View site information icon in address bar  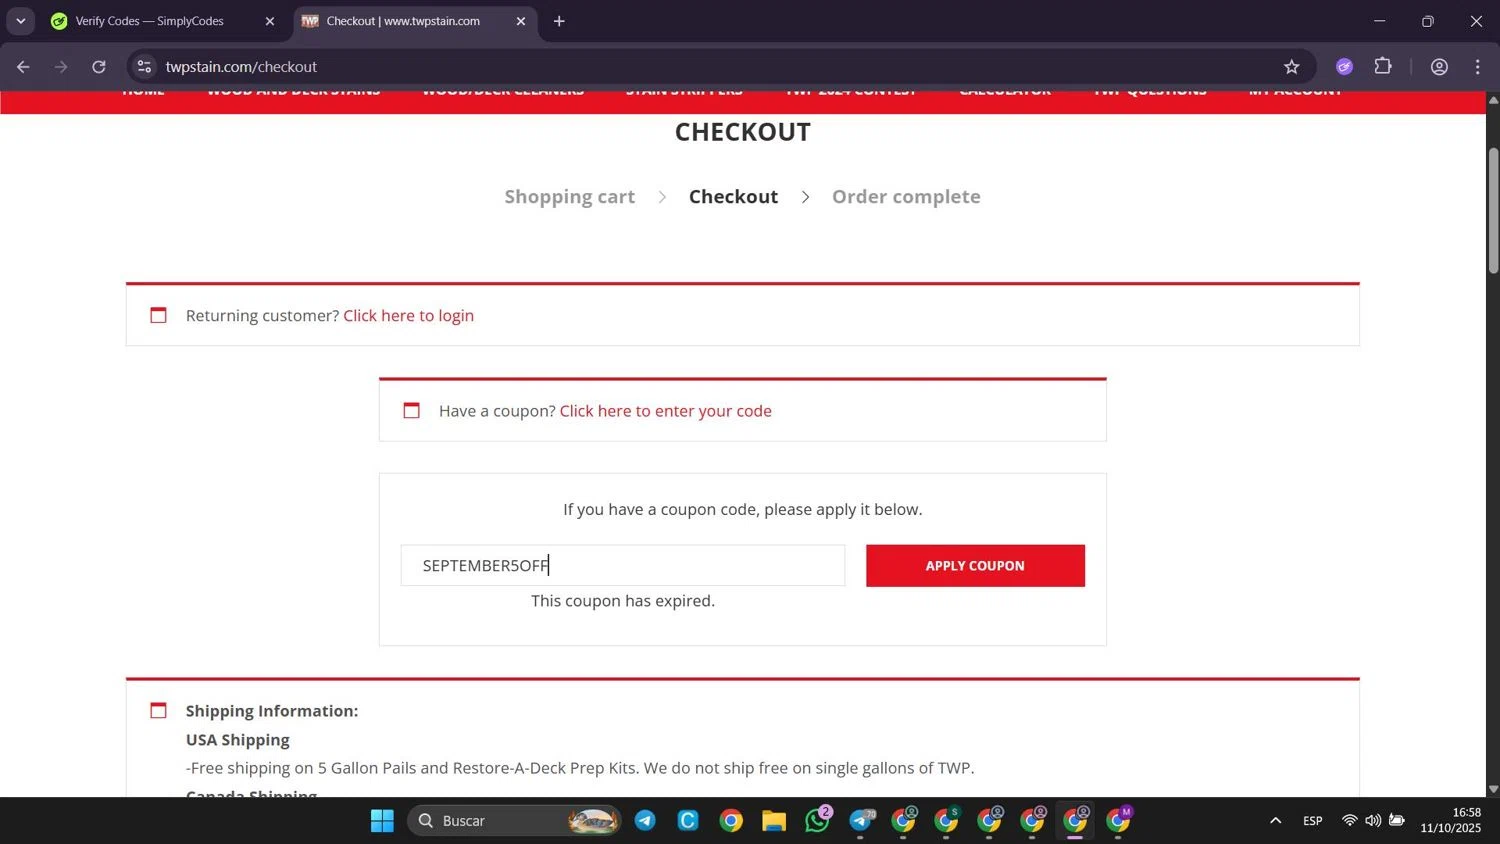(x=144, y=67)
